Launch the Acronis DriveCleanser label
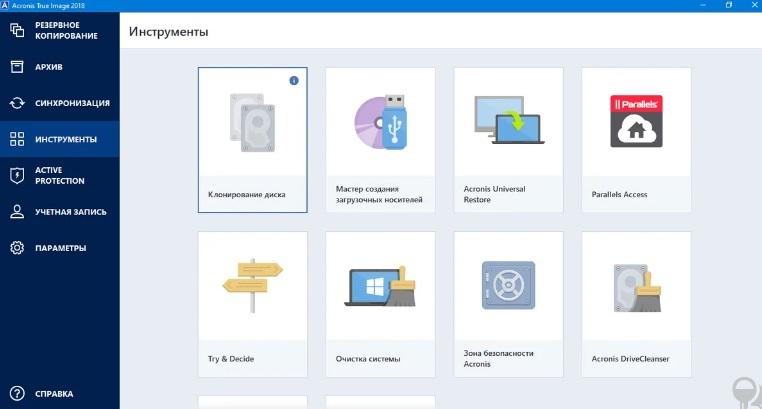 tap(630, 358)
